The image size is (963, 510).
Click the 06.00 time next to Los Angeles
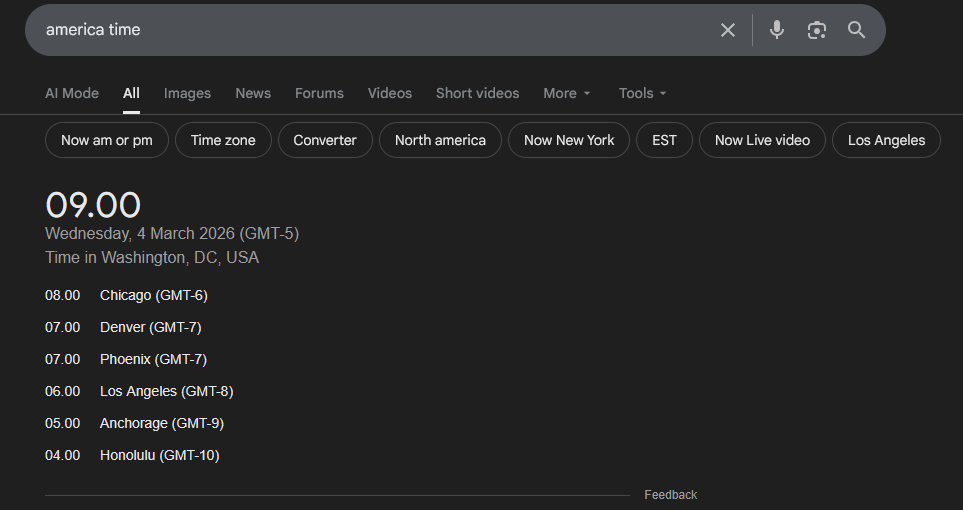pyautogui.click(x=63, y=391)
